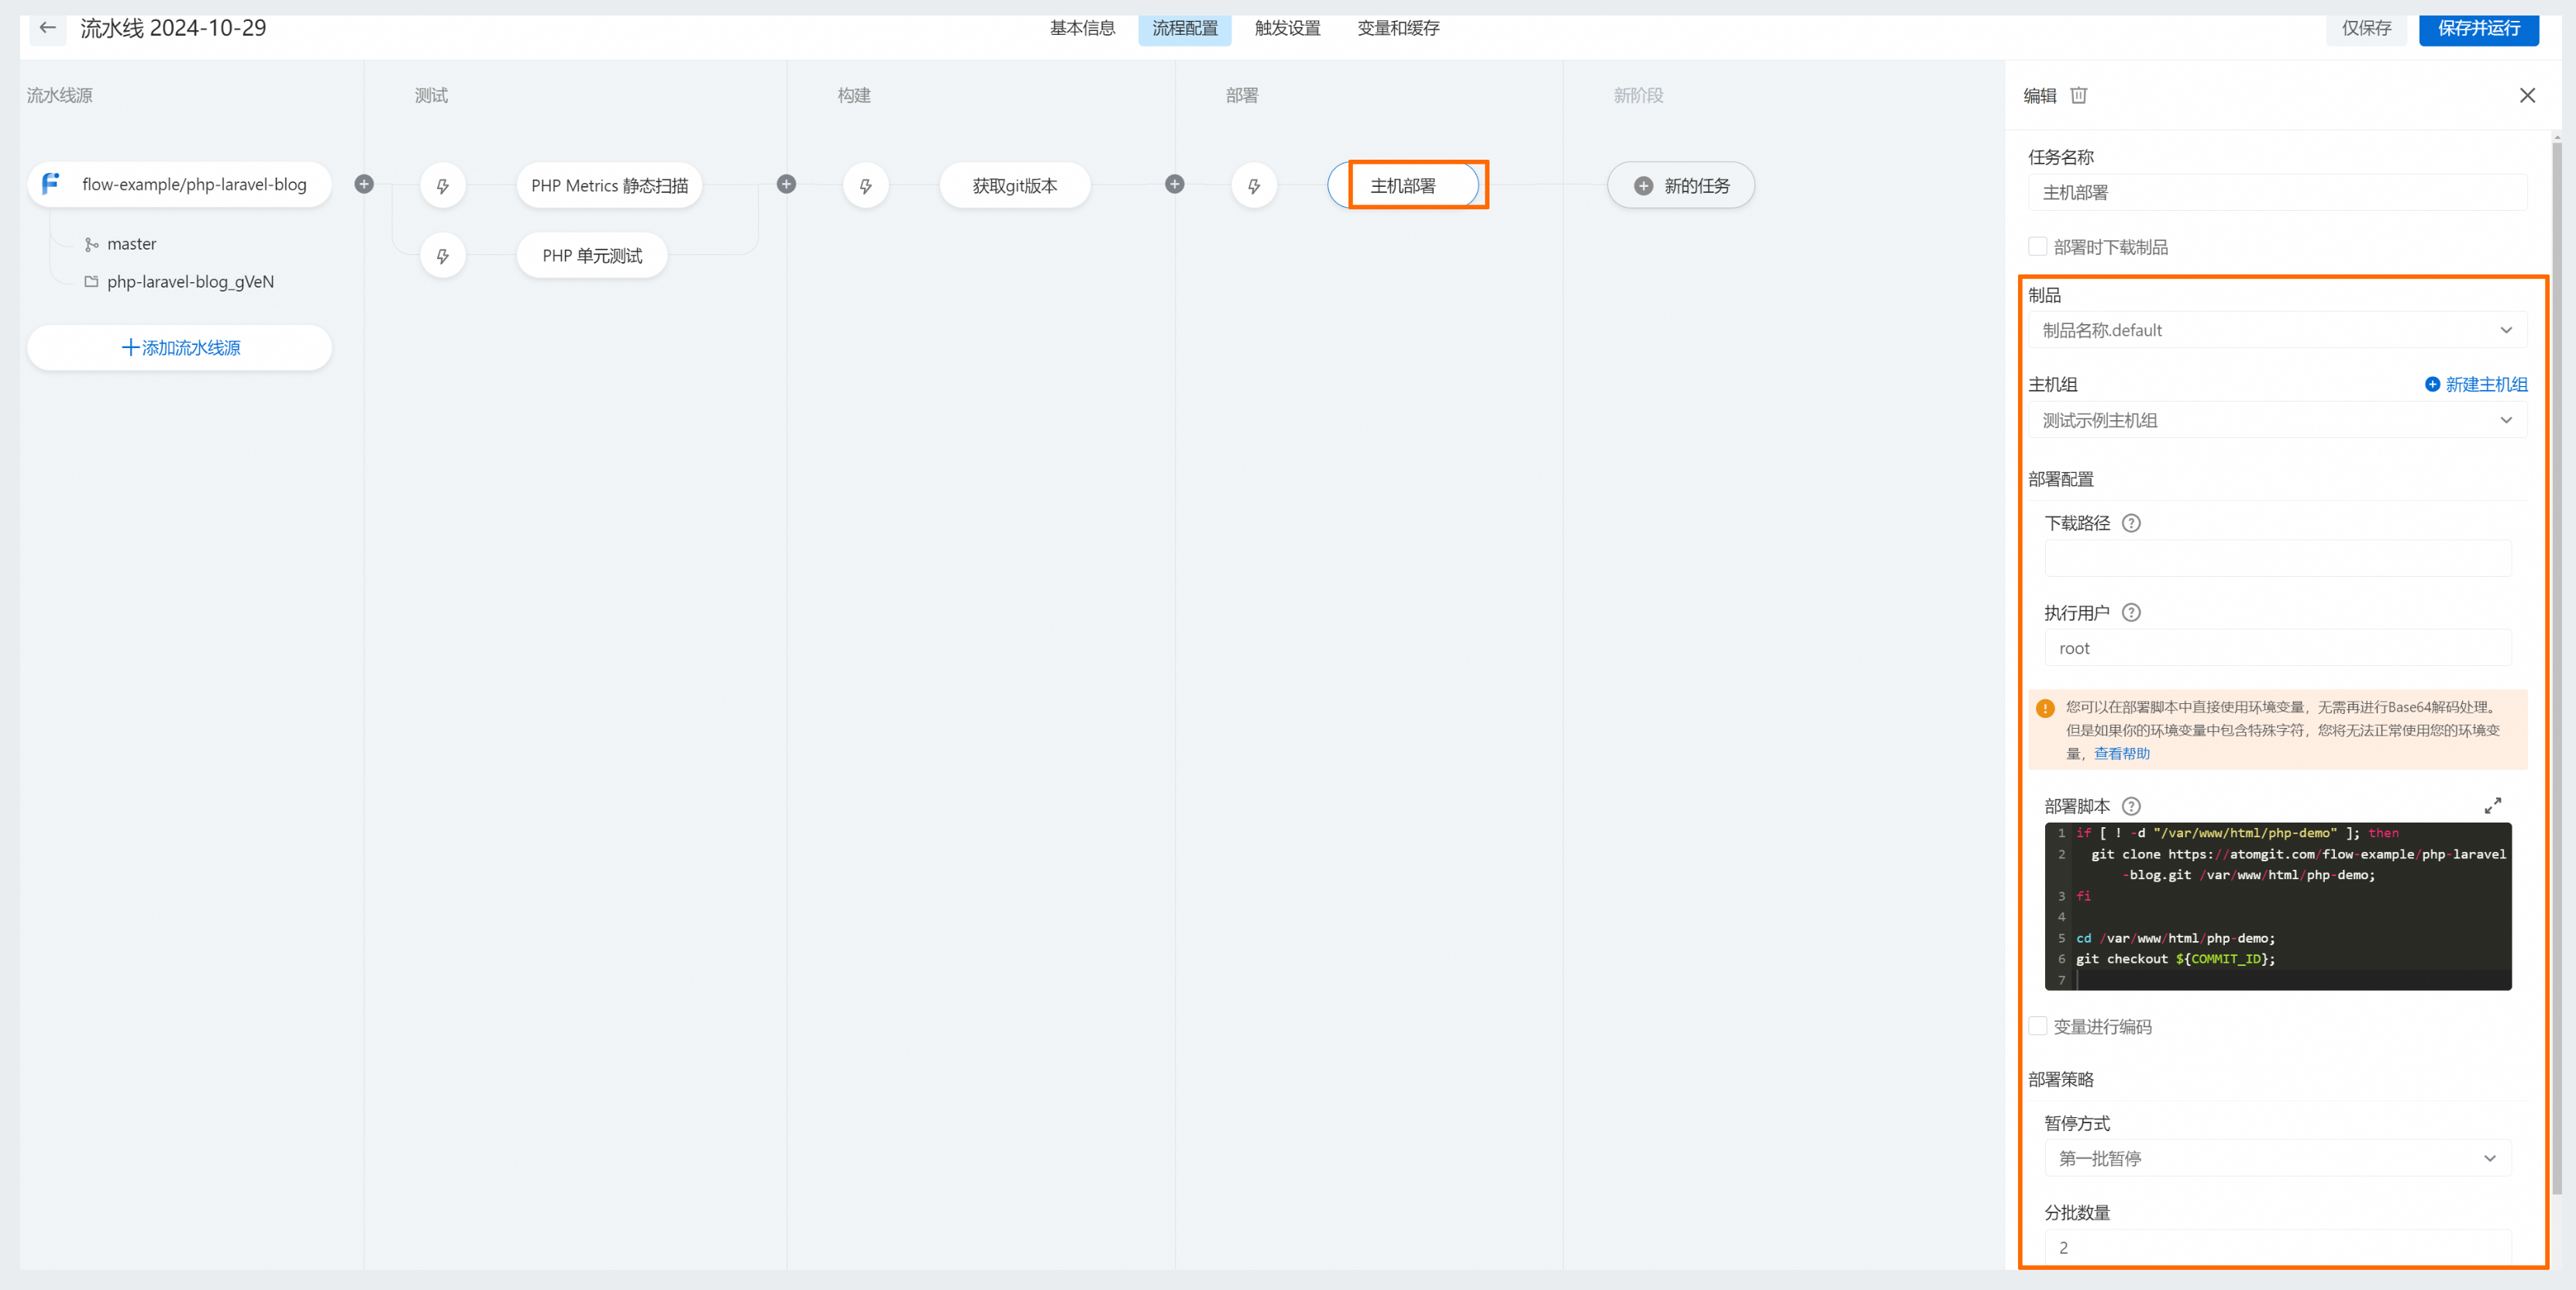Click the 部署 stage header
This screenshot has height=1290, width=2576.
click(1242, 95)
